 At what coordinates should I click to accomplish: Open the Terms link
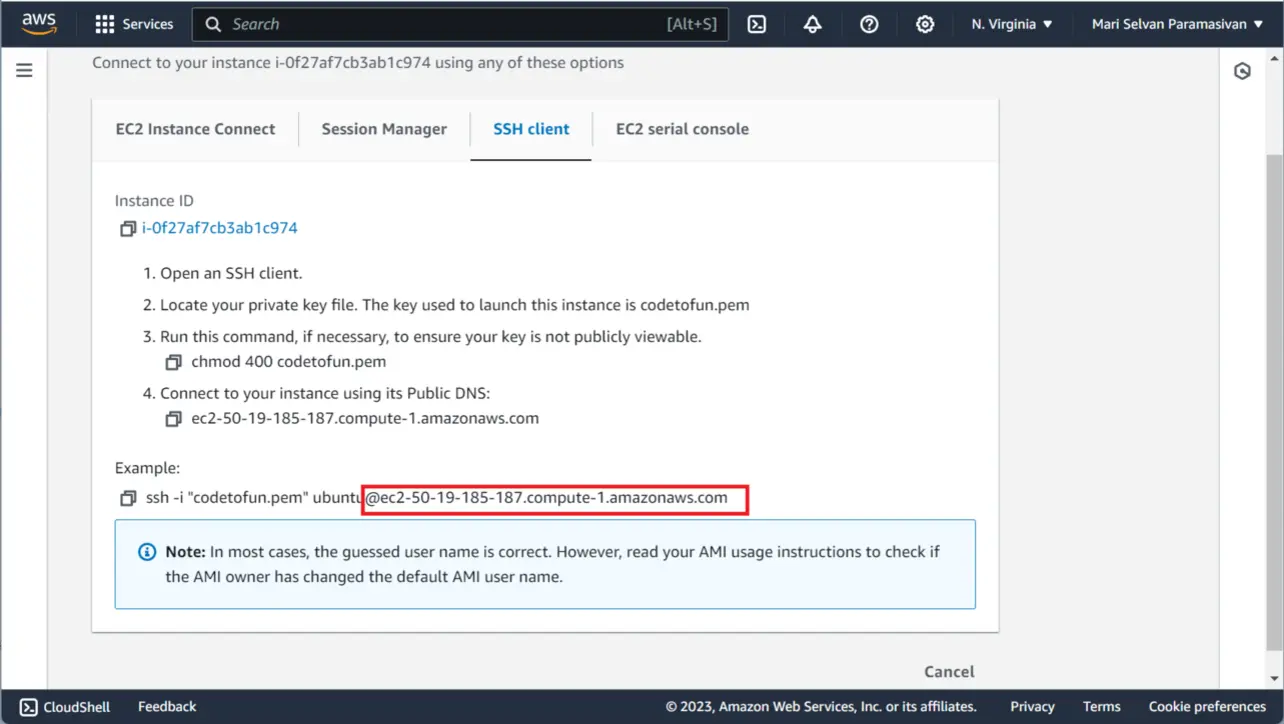1102,707
